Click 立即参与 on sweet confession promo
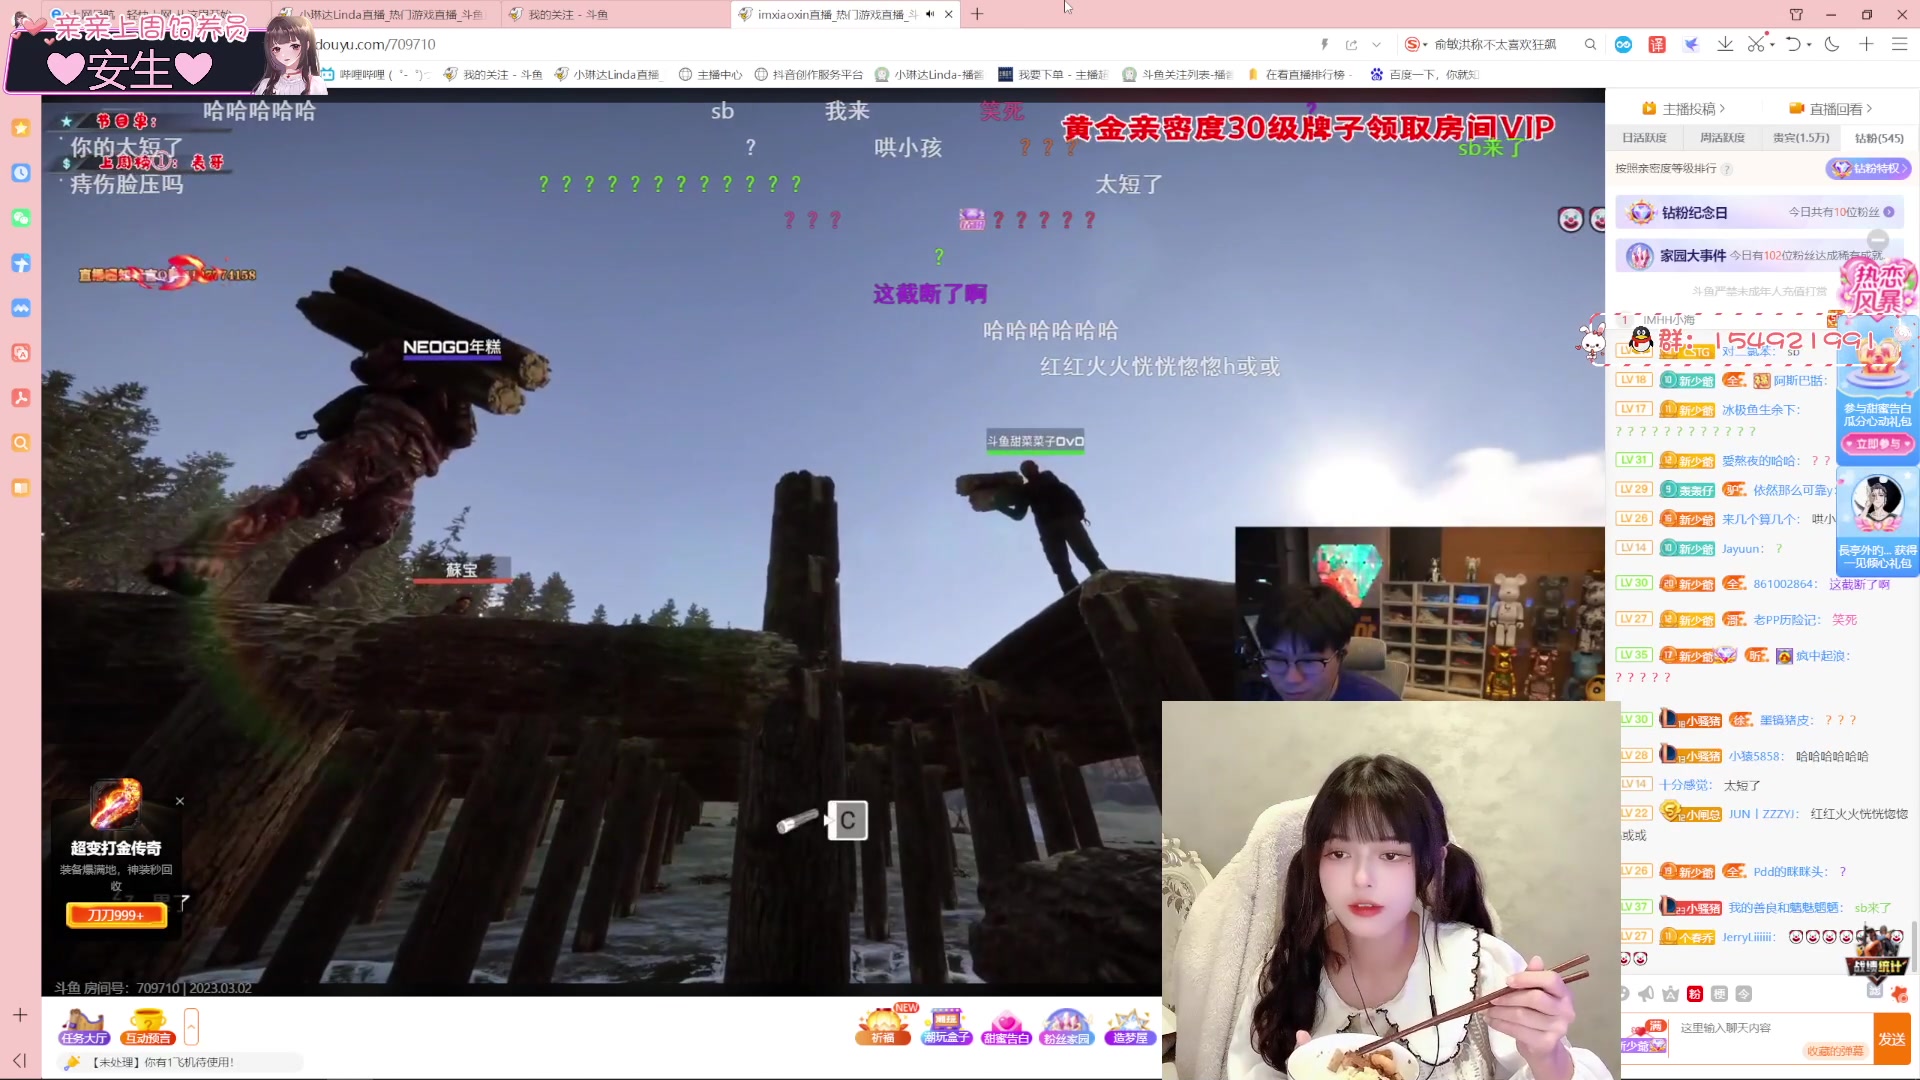This screenshot has height=1080, width=1920. coord(1878,443)
